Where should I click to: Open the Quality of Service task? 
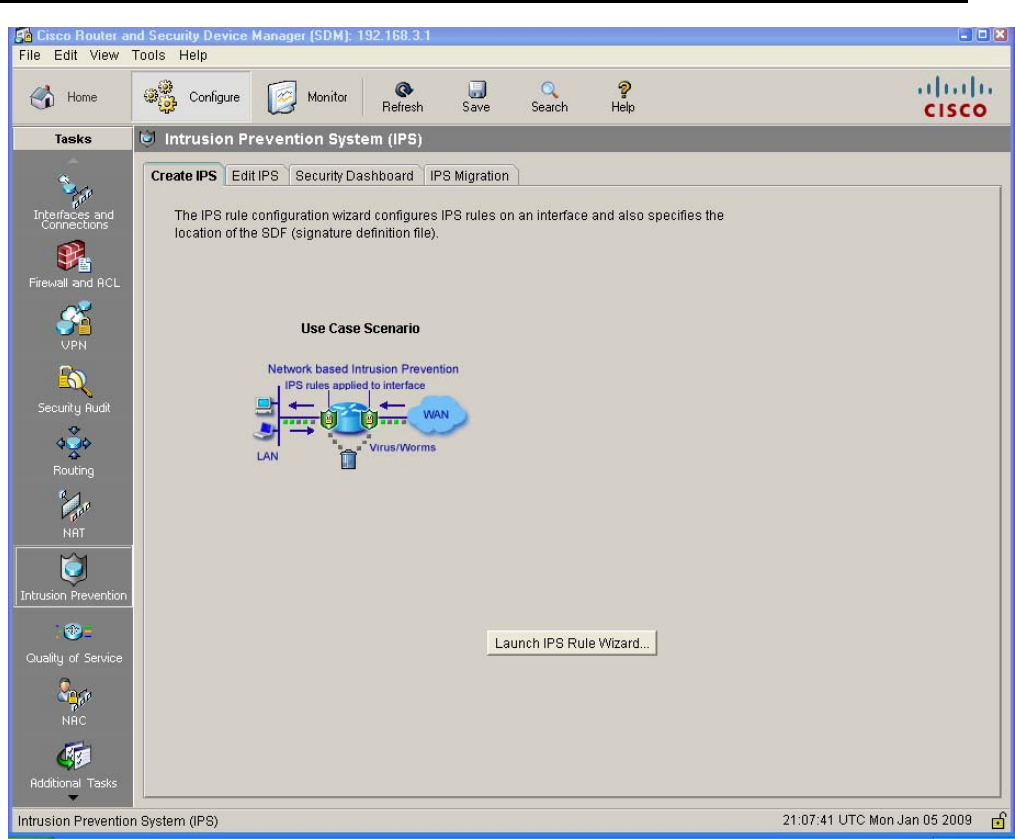point(74,644)
